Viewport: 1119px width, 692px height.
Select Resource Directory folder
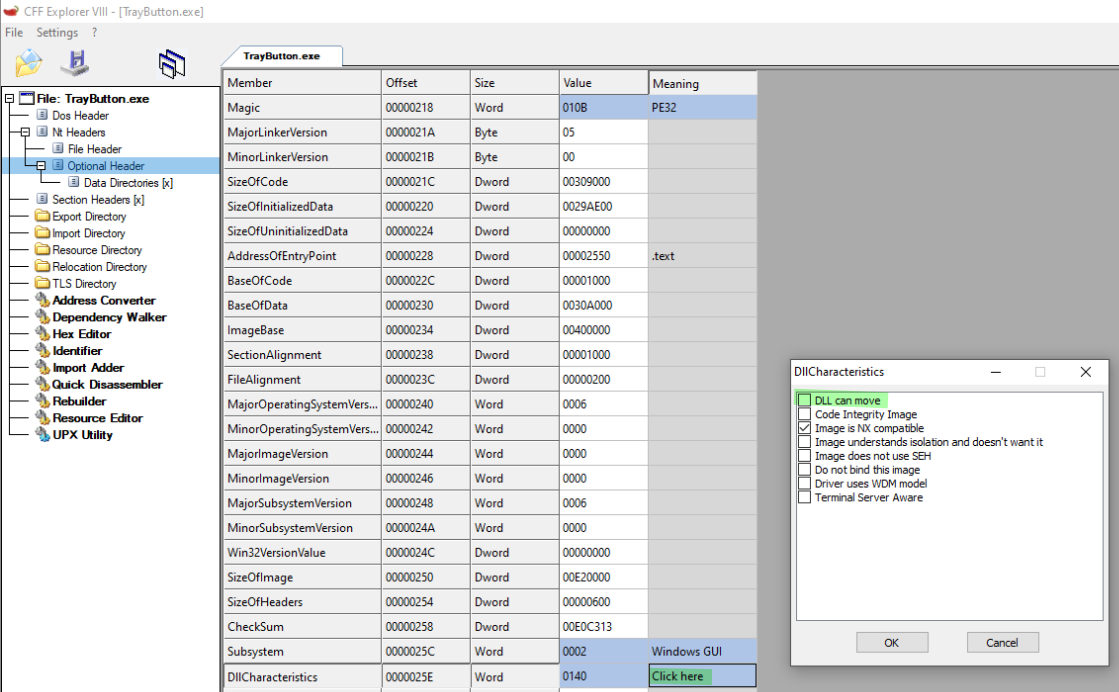[x=96, y=250]
